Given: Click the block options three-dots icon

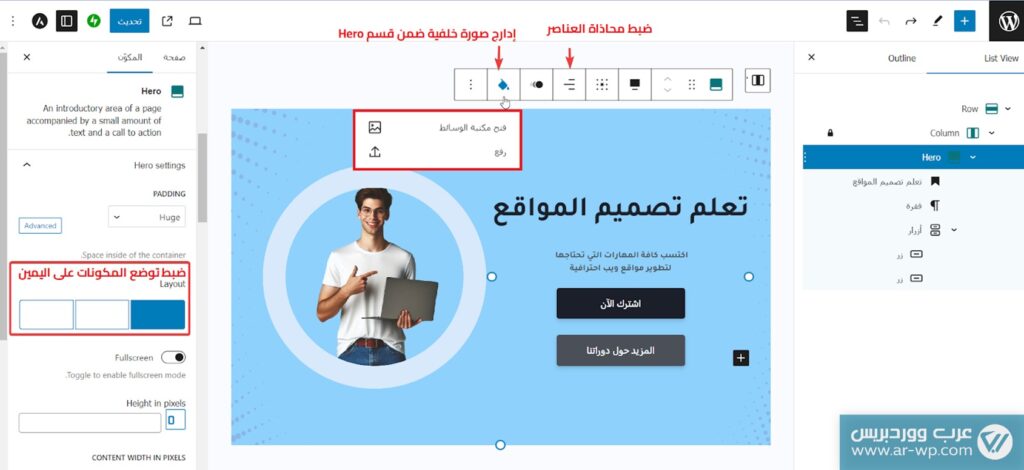Looking at the screenshot, I should click(471, 84).
